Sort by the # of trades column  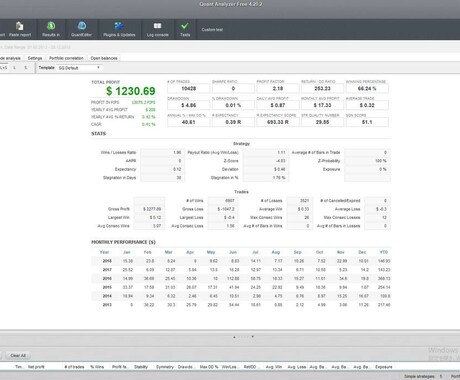coord(74,367)
